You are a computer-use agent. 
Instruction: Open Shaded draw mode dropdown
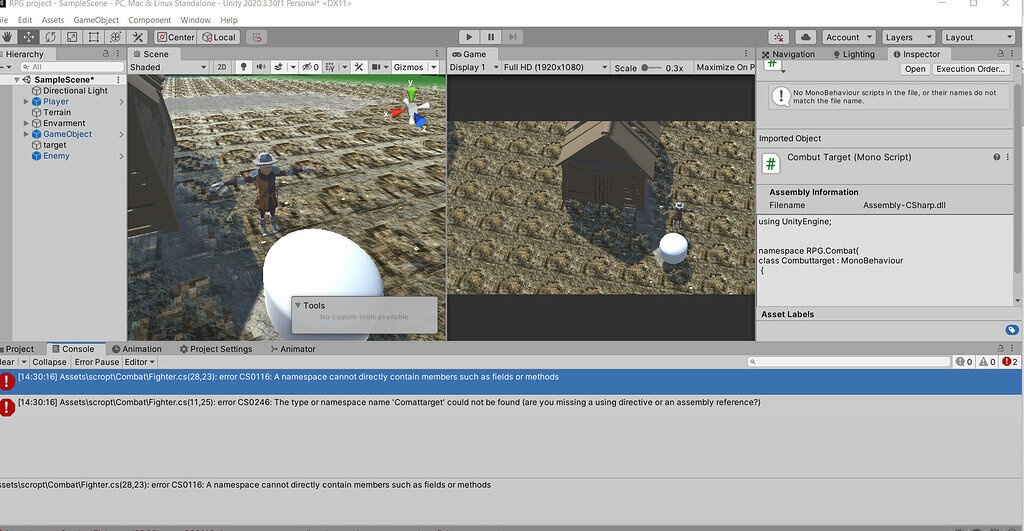coord(168,67)
